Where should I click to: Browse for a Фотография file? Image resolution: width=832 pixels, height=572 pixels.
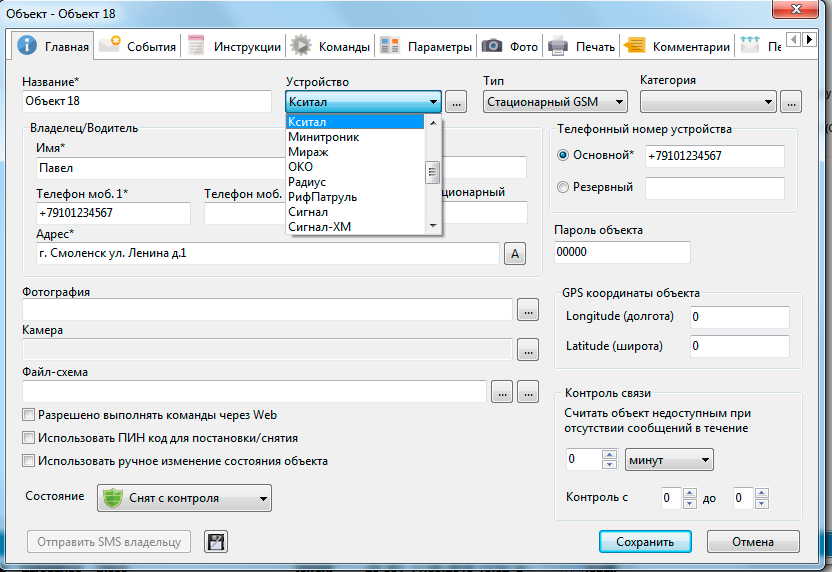tap(528, 309)
